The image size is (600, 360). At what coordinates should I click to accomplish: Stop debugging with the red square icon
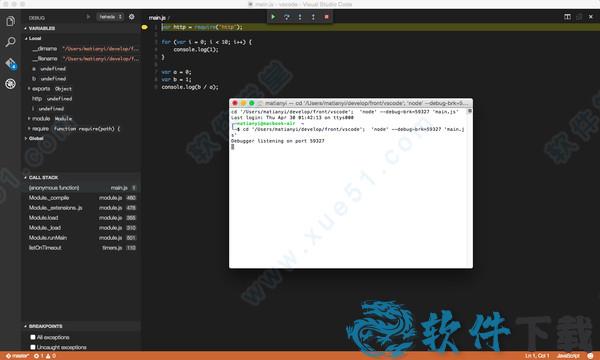[x=326, y=17]
